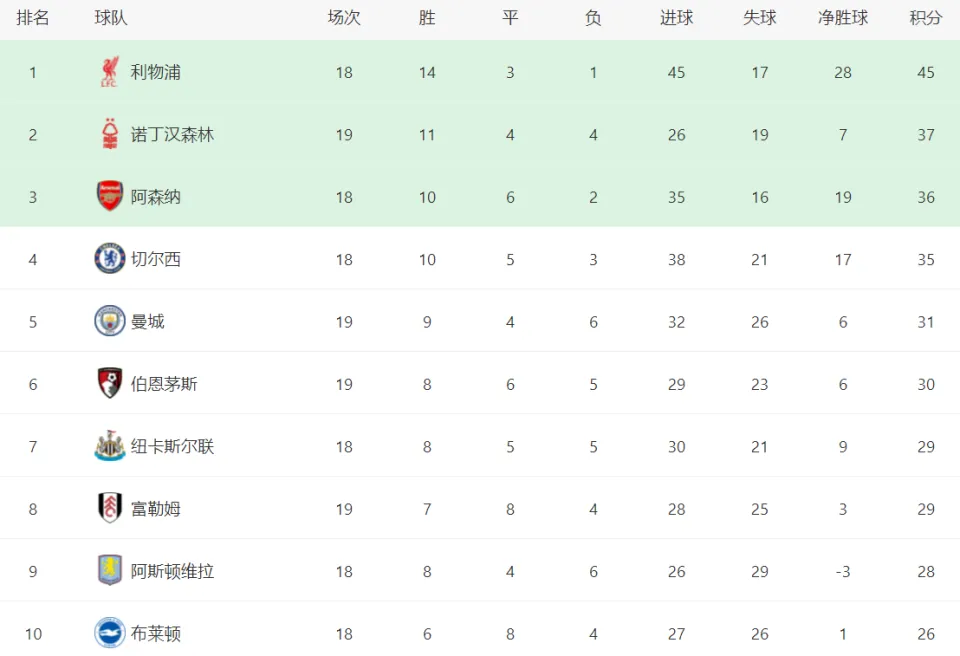Open the 诺丁汉森林 team link
The height and width of the screenshot is (656, 960).
pos(172,135)
